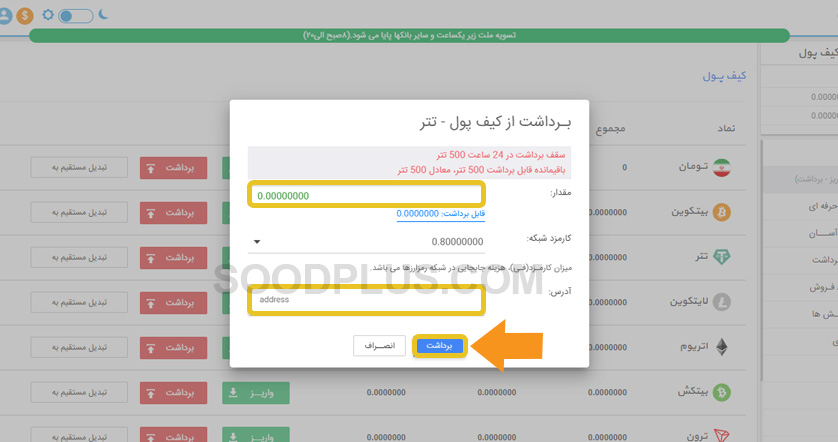Screen dimensions: 838x442
Task: Click the Ethereum diamond icon
Action: click(721, 347)
